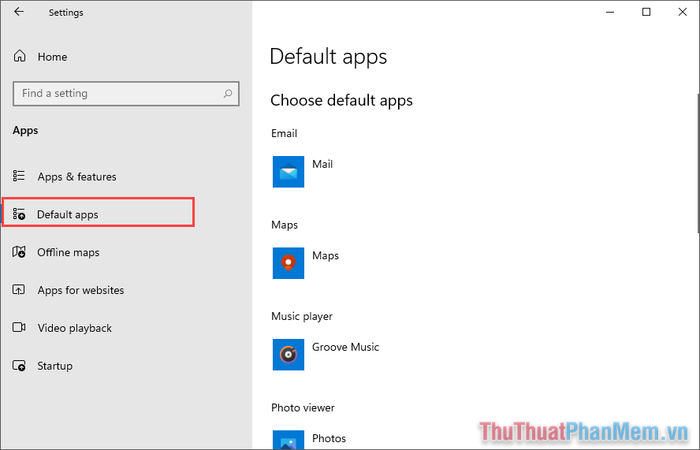The width and height of the screenshot is (700, 450).
Task: Click the Mail app icon
Action: pos(288,172)
